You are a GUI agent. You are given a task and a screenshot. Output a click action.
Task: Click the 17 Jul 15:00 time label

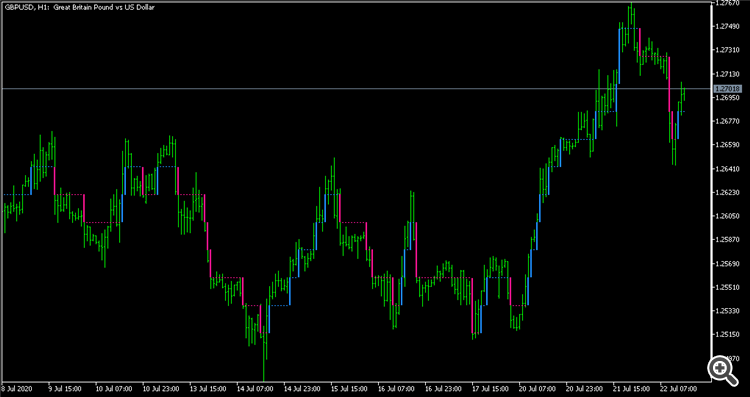click(x=489, y=388)
